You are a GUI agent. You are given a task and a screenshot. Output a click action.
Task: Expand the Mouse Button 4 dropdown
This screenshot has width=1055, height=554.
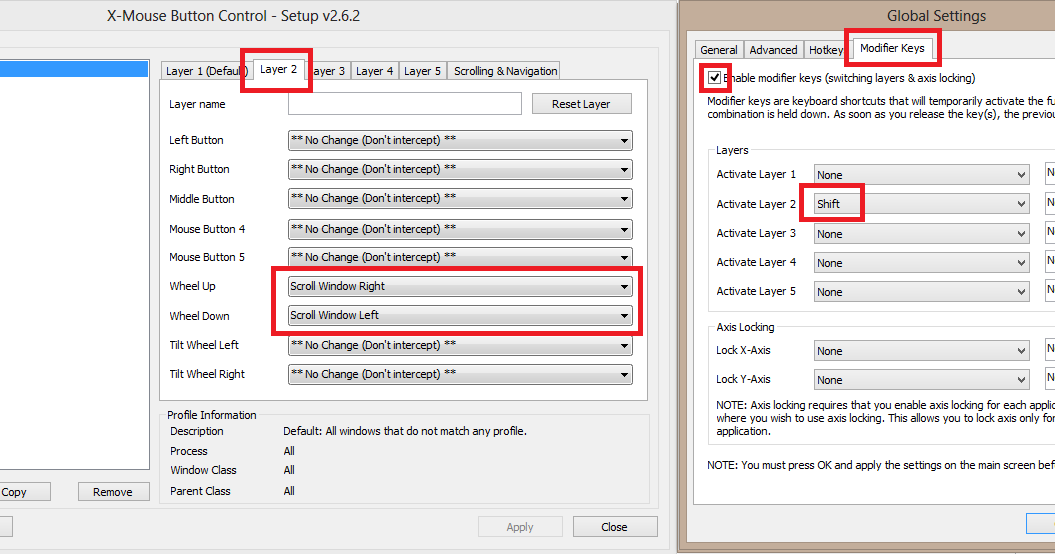pyautogui.click(x=460, y=229)
